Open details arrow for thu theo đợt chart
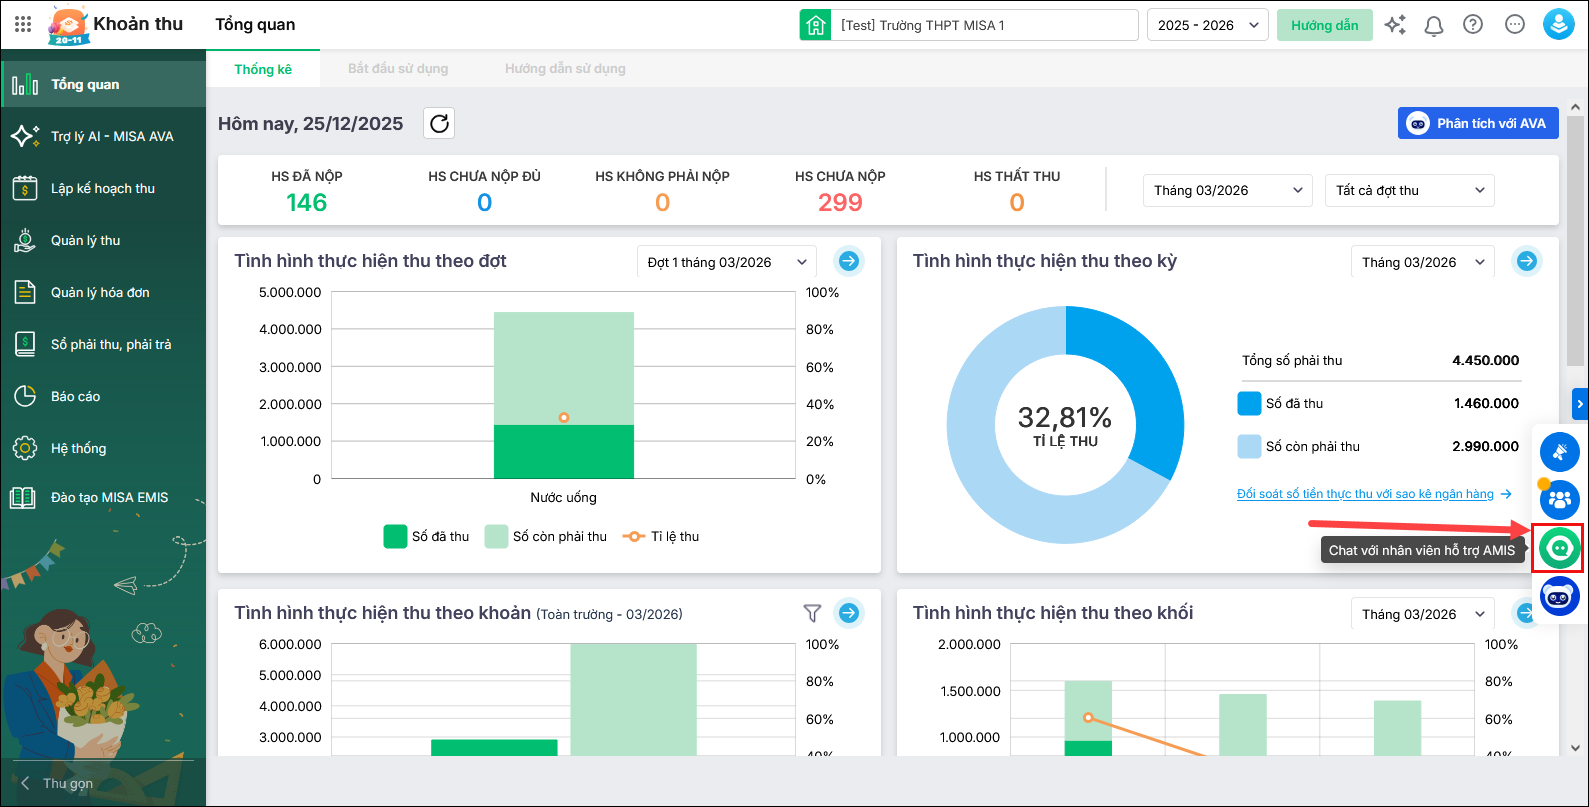 point(848,261)
